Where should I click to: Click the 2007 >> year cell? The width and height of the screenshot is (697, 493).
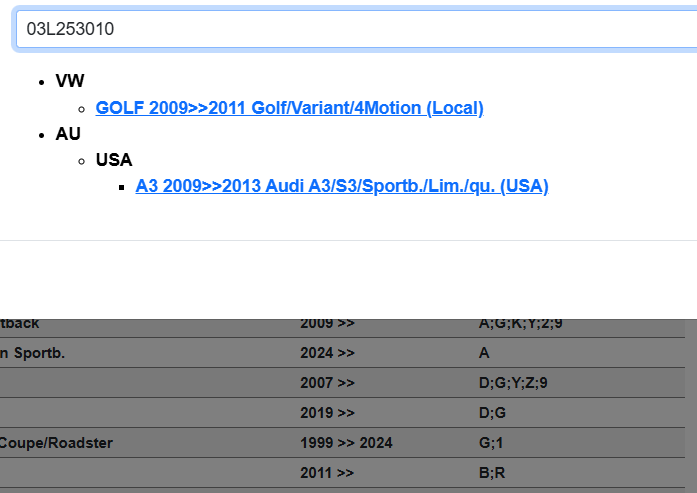[327, 383]
